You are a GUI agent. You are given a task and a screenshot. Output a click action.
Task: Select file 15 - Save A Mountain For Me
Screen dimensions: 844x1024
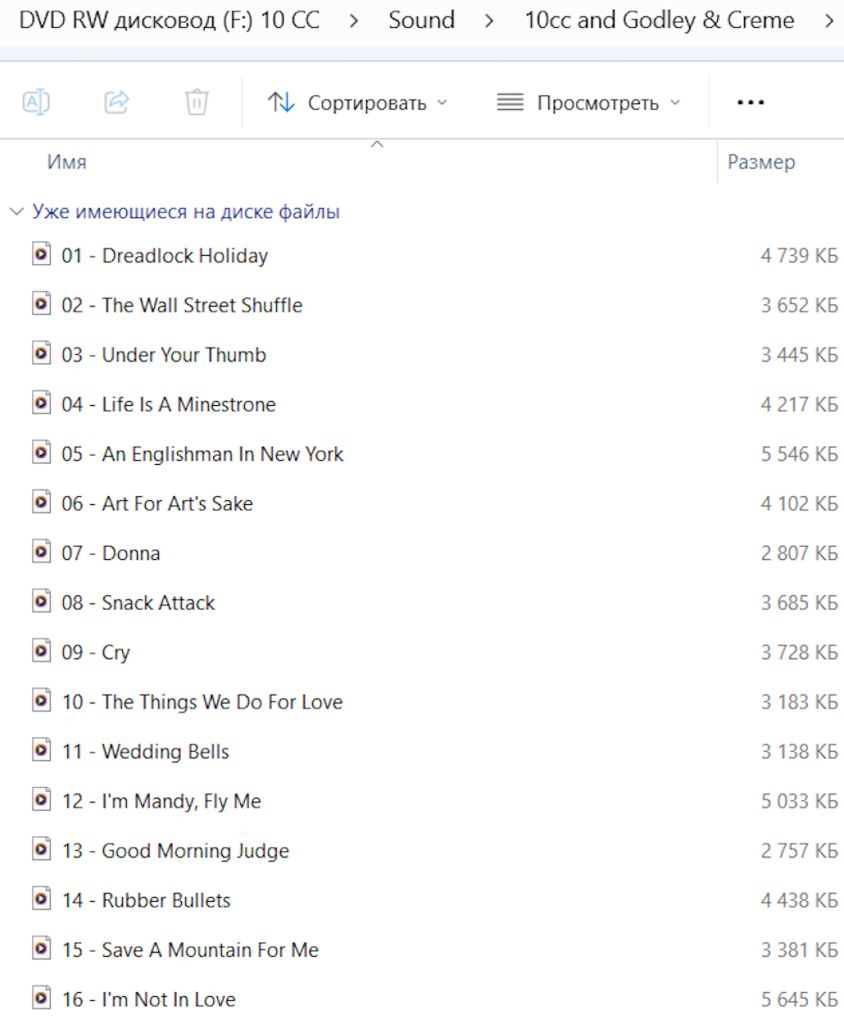pos(190,950)
